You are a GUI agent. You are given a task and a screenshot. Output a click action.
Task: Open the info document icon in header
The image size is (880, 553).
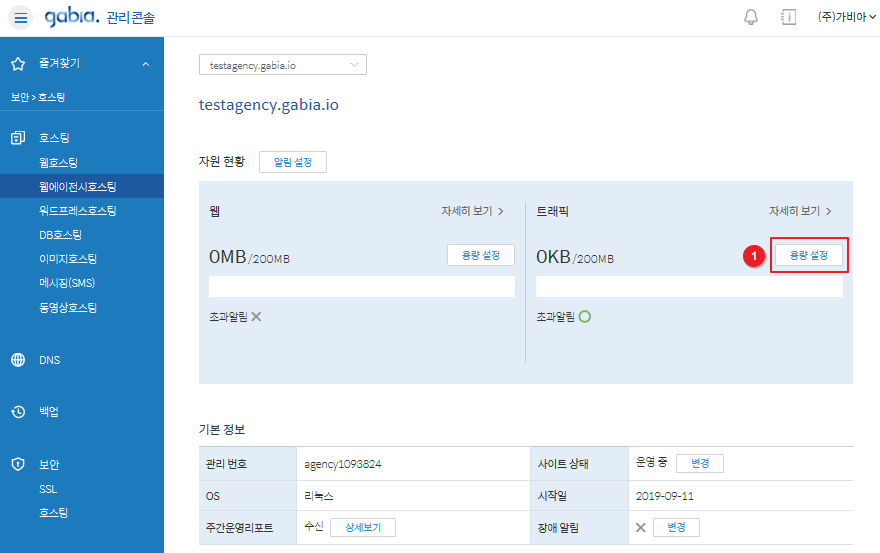tap(788, 18)
